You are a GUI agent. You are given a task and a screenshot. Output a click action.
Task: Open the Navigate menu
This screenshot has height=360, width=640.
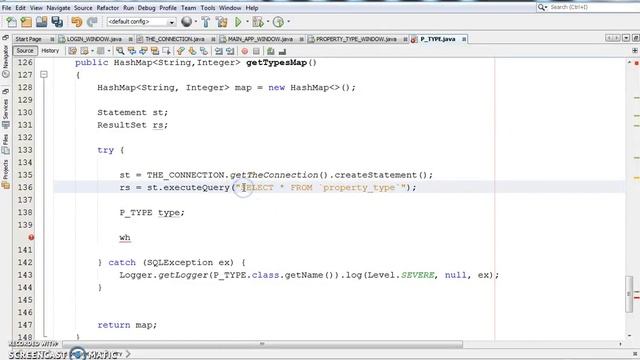click(x=58, y=8)
